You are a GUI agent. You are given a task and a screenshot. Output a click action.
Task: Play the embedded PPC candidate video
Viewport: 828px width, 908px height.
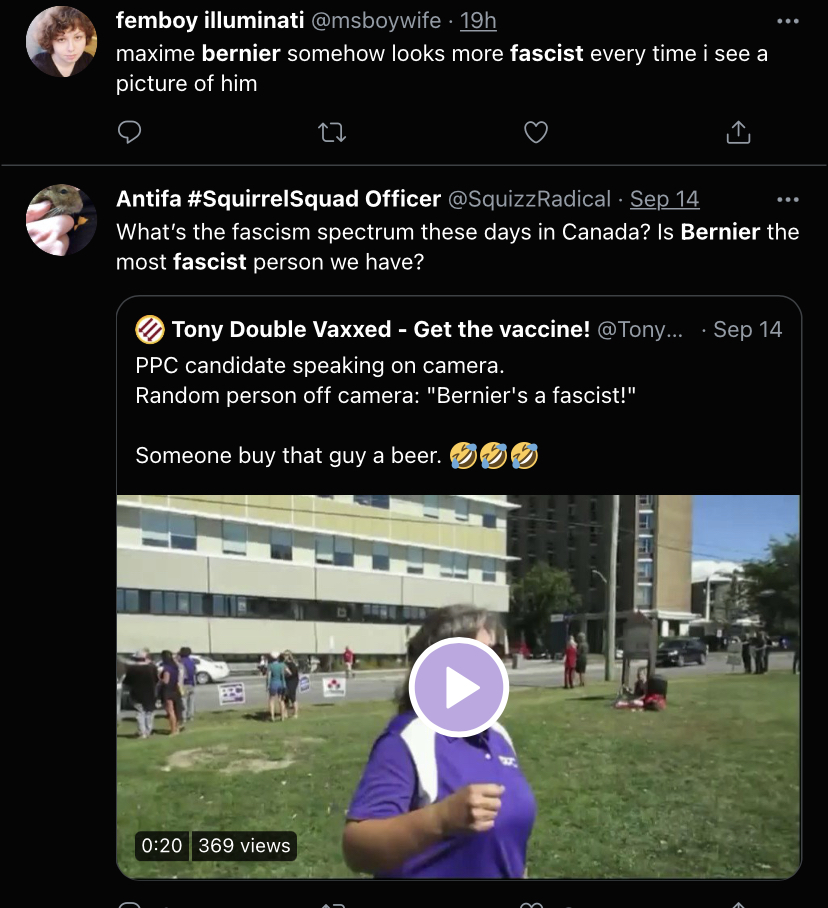pos(459,687)
